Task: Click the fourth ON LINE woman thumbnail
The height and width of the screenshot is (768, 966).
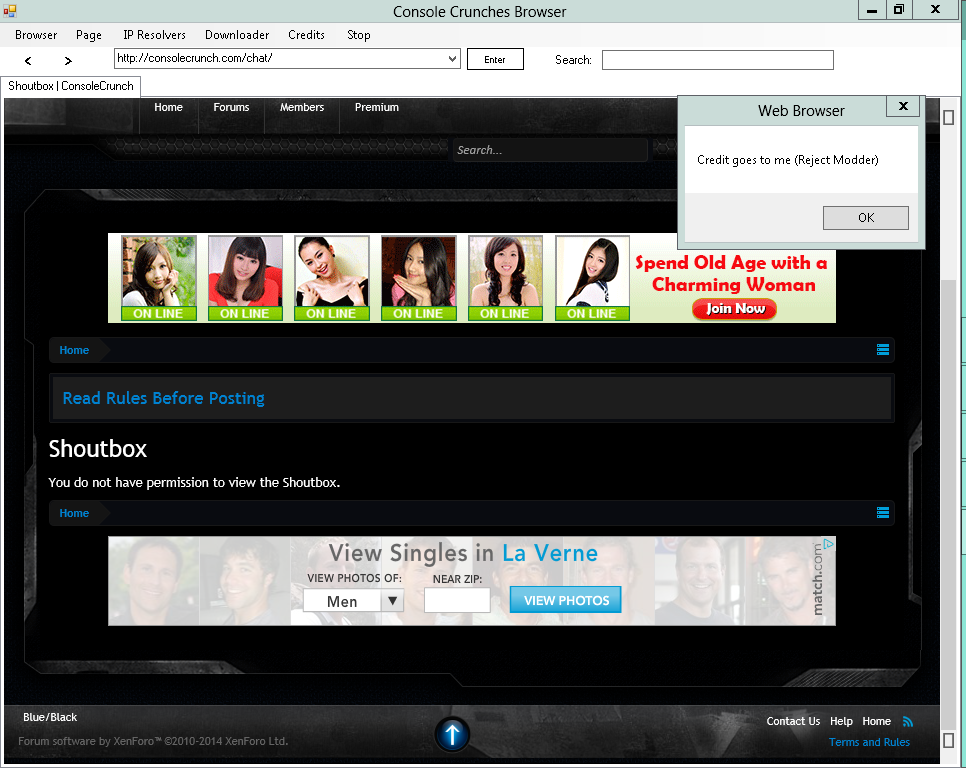Action: click(x=418, y=278)
